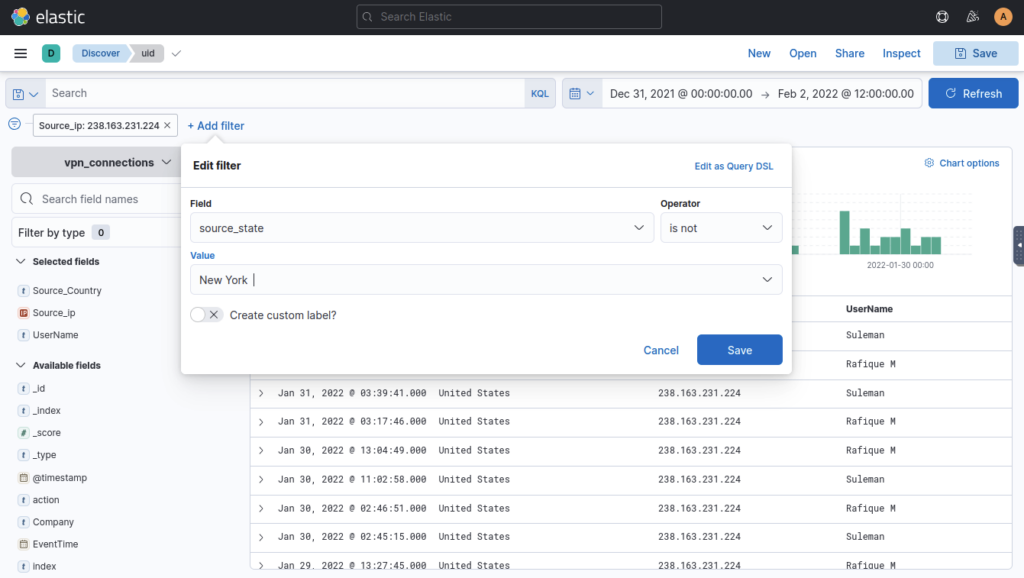Image resolution: width=1024 pixels, height=578 pixels.
Task: Open user profile avatar A
Action: click(x=1003, y=17)
